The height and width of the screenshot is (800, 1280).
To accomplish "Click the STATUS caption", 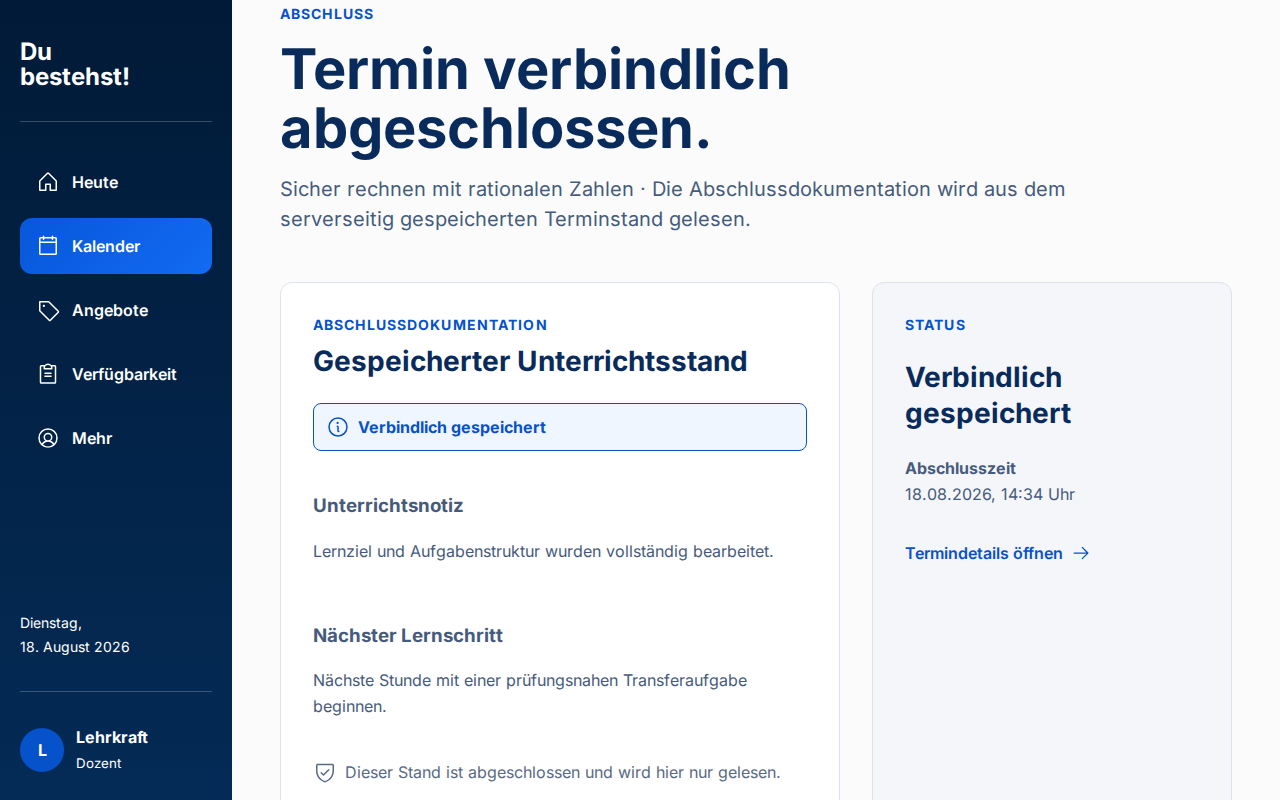I will (935, 325).
